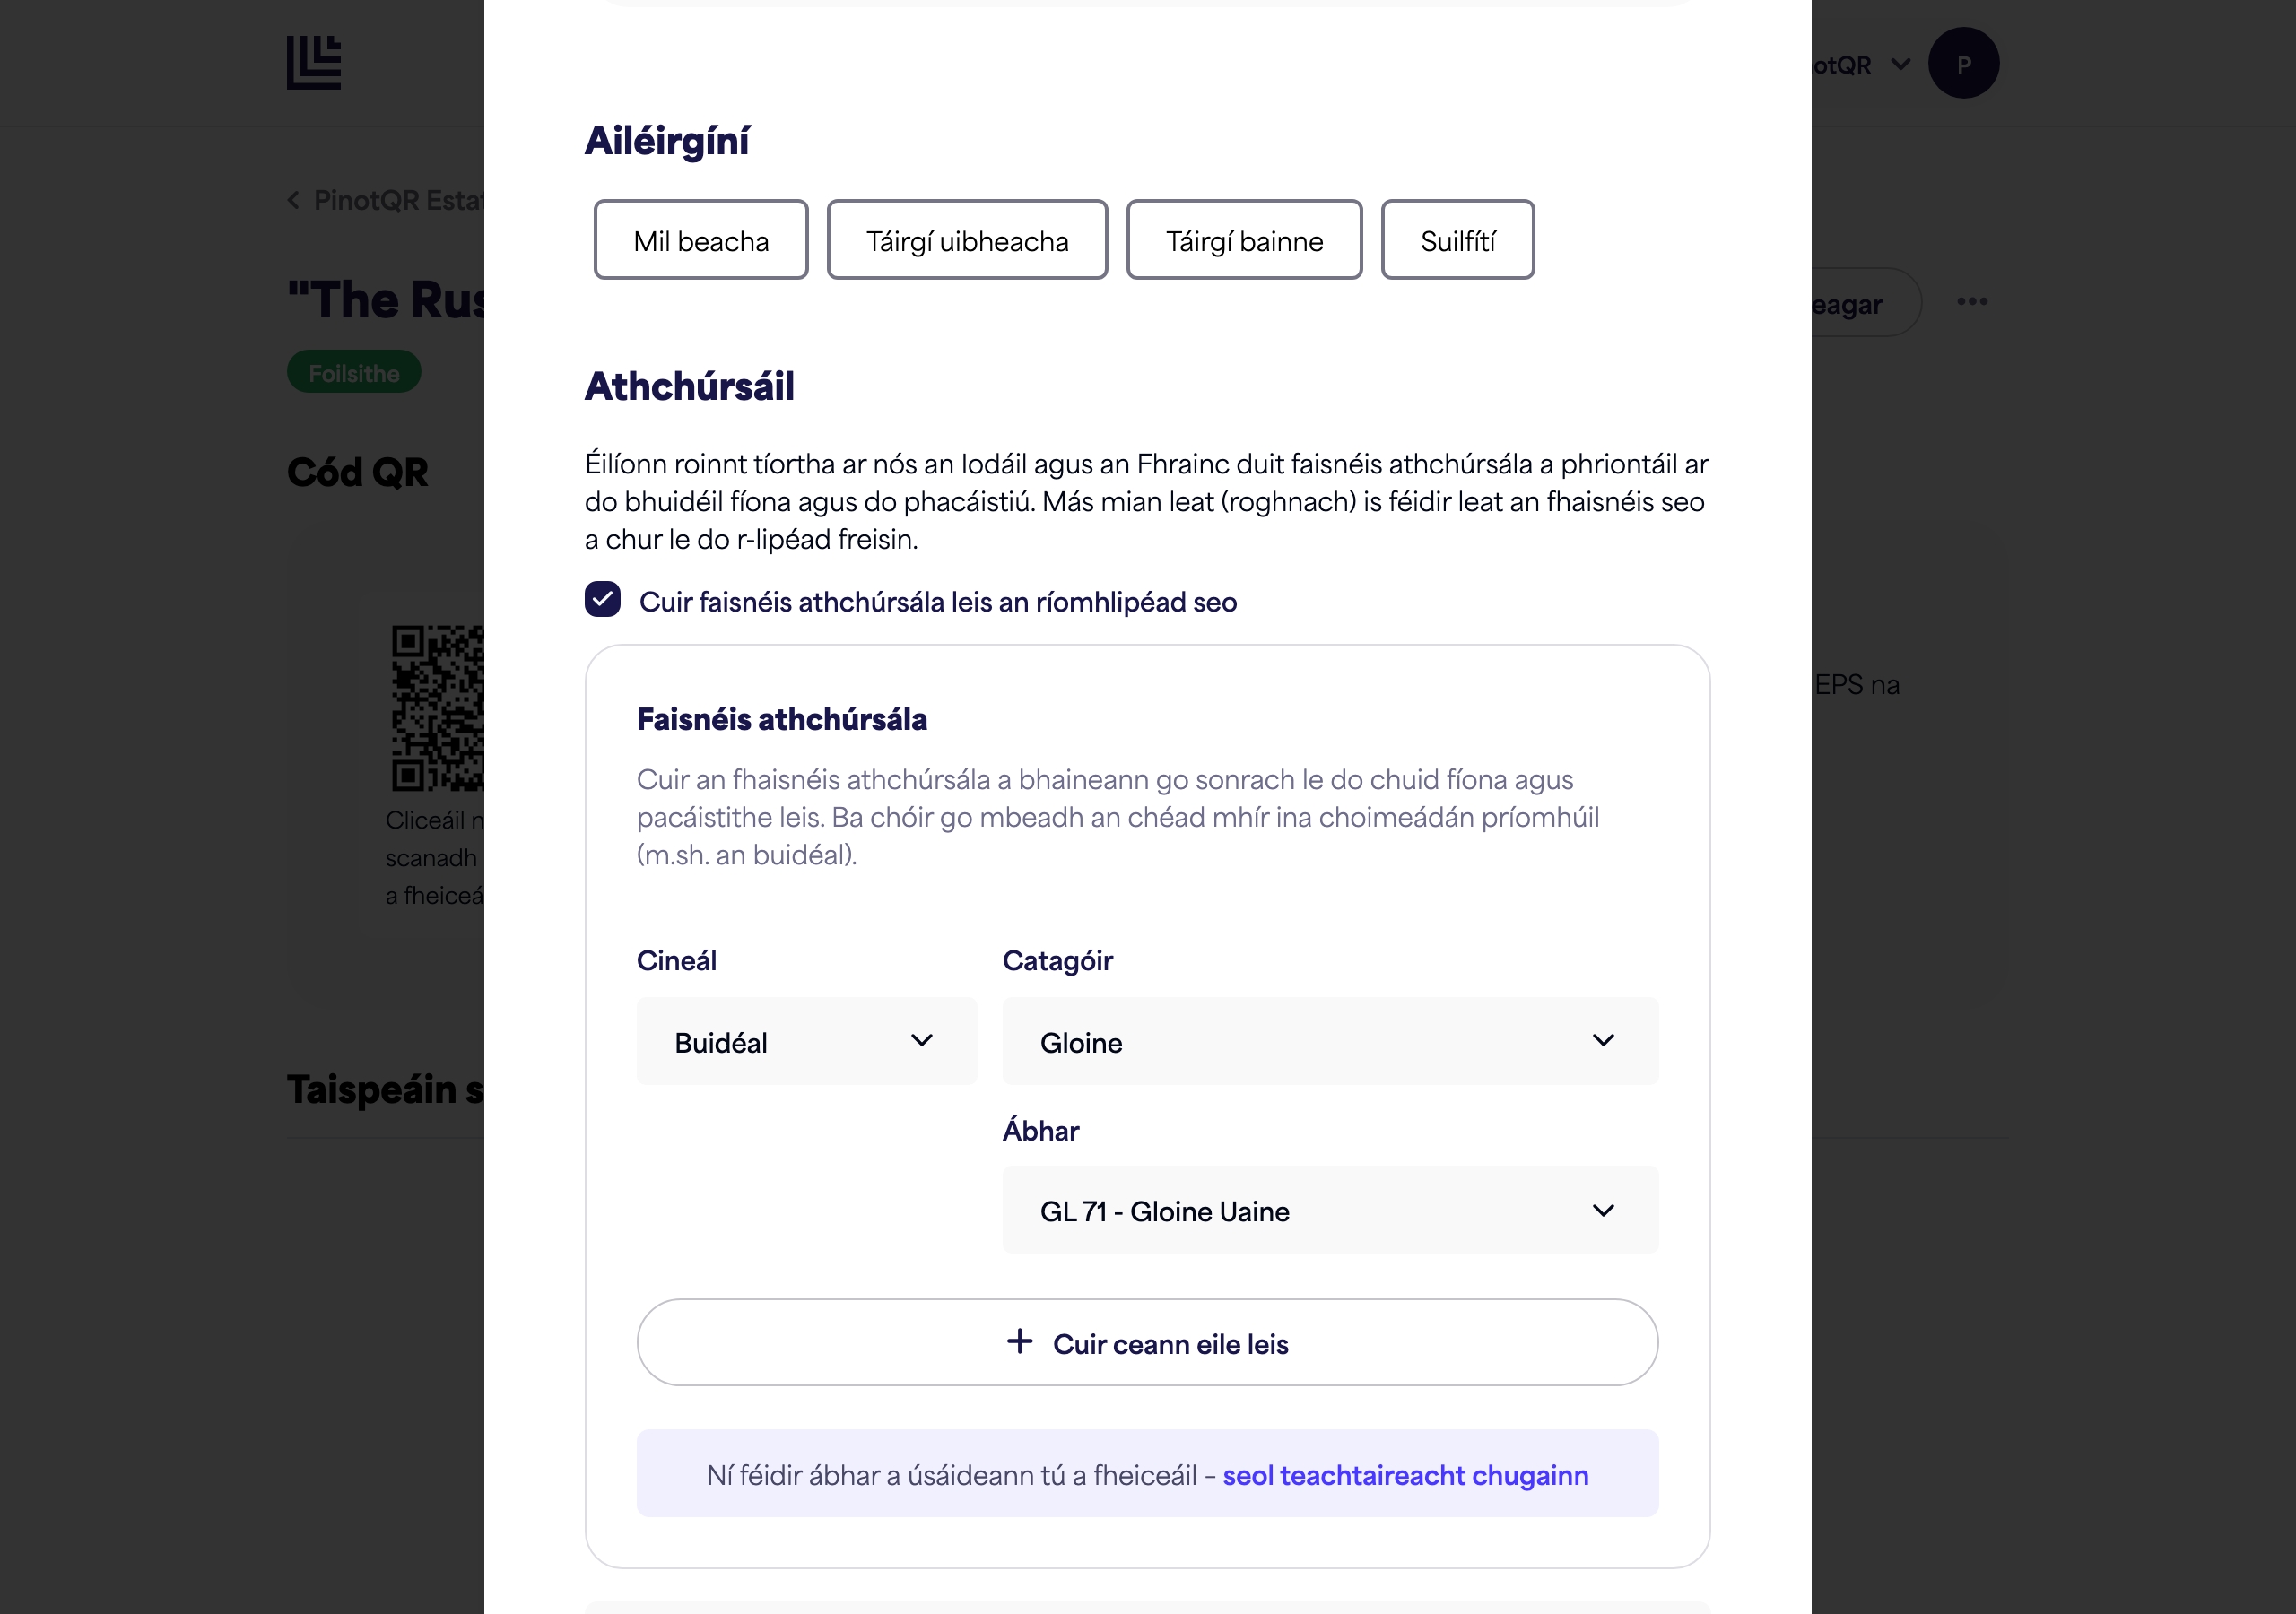This screenshot has width=2296, height=1614.
Task: Open the three-dot more options menu
Action: [1972, 302]
